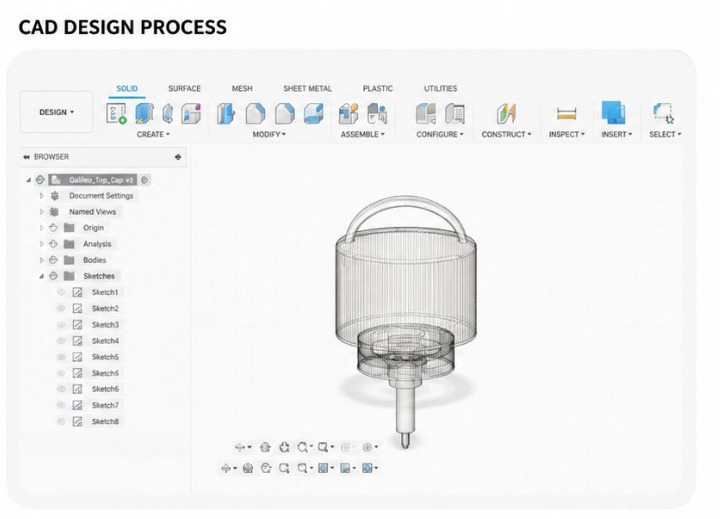This screenshot has height=519, width=720.
Task: Expand the Document Settings node
Action: [x=41, y=196]
